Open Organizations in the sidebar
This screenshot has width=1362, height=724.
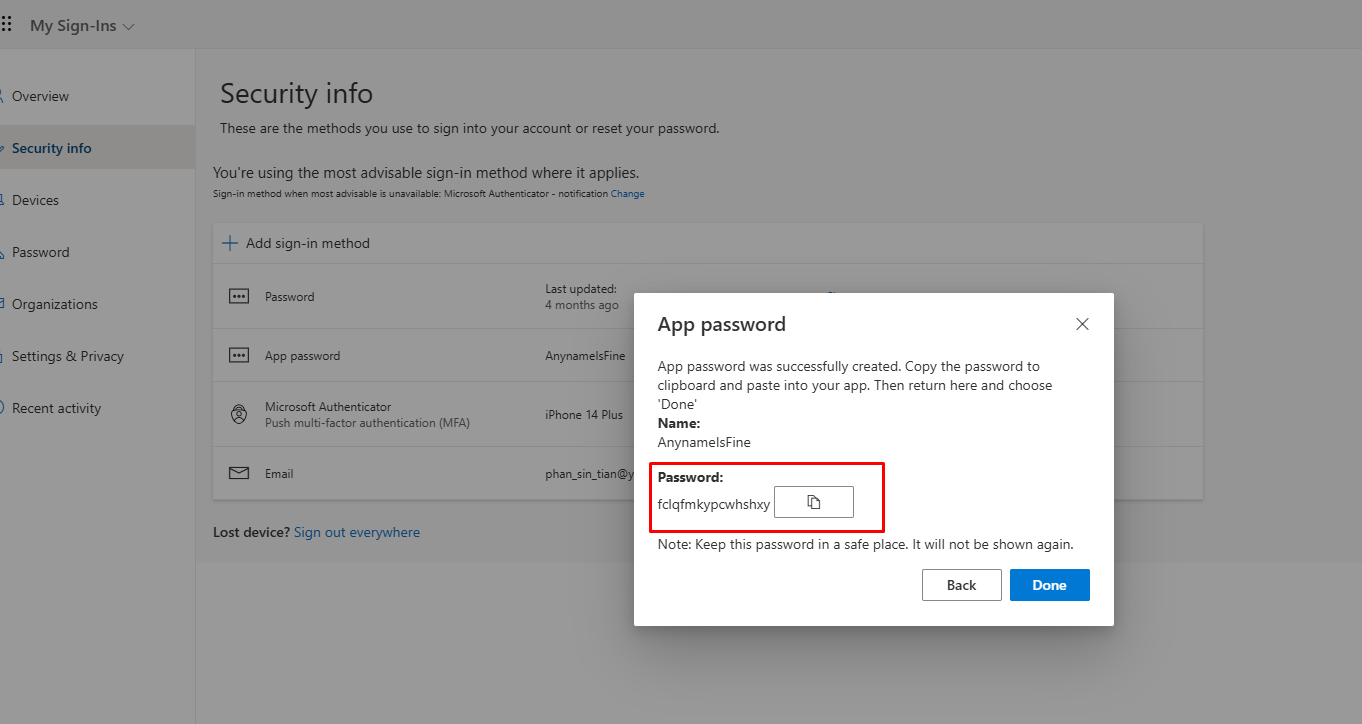point(55,304)
